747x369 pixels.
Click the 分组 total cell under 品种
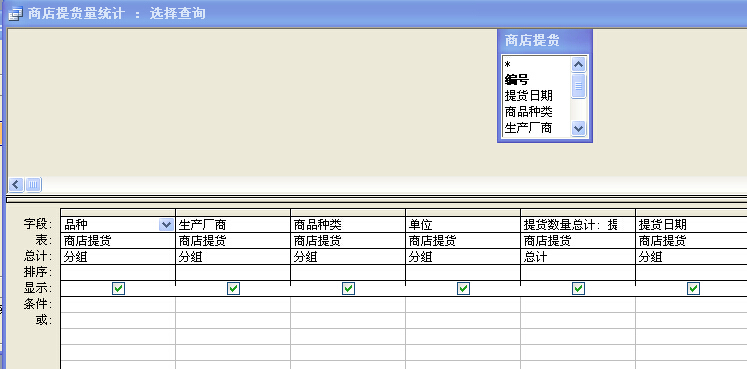[x=118, y=257]
